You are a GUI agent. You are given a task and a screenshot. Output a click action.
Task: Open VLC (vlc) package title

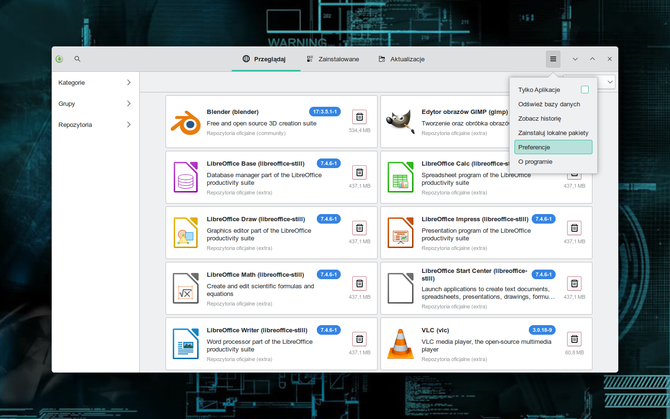click(x=435, y=330)
